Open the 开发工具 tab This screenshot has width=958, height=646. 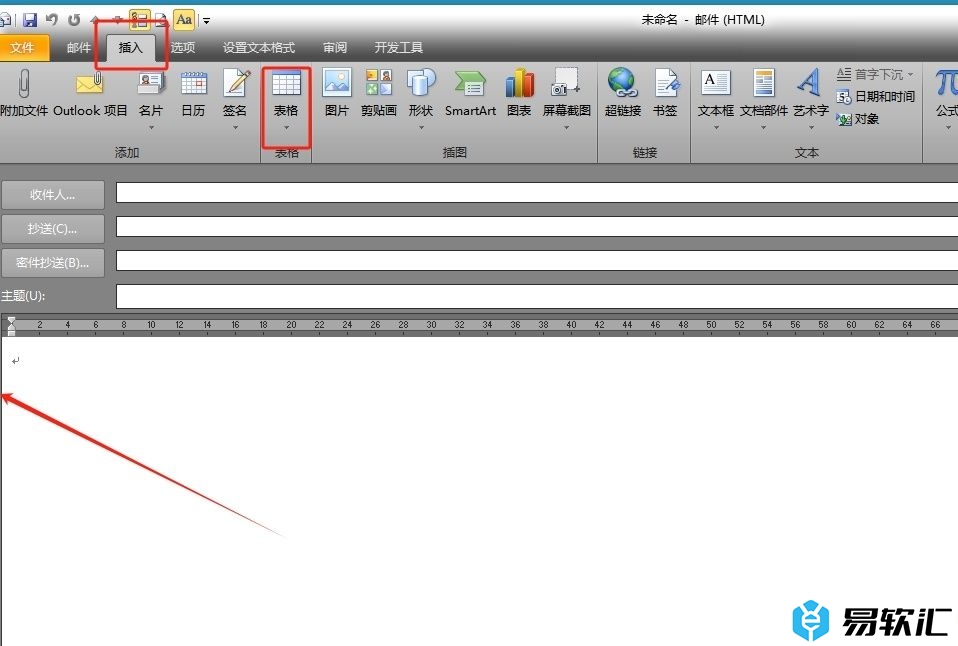[x=398, y=48]
